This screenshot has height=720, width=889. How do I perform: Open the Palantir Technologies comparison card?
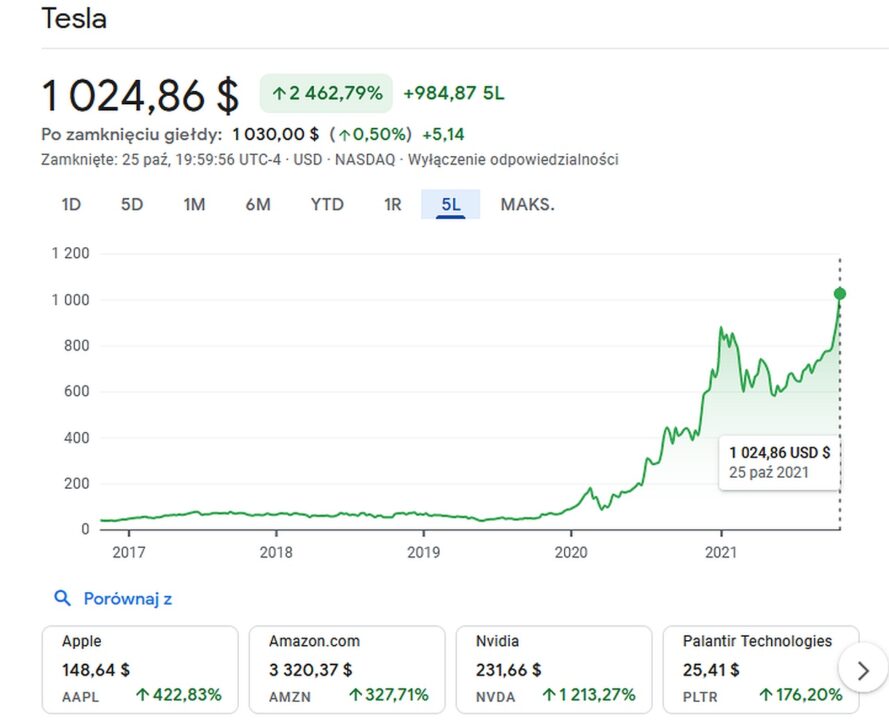pos(761,670)
